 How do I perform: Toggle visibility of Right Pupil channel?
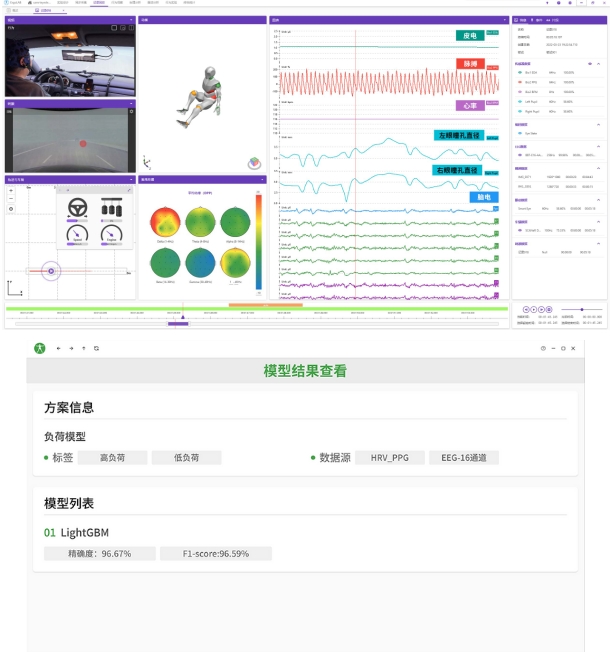(x=520, y=111)
